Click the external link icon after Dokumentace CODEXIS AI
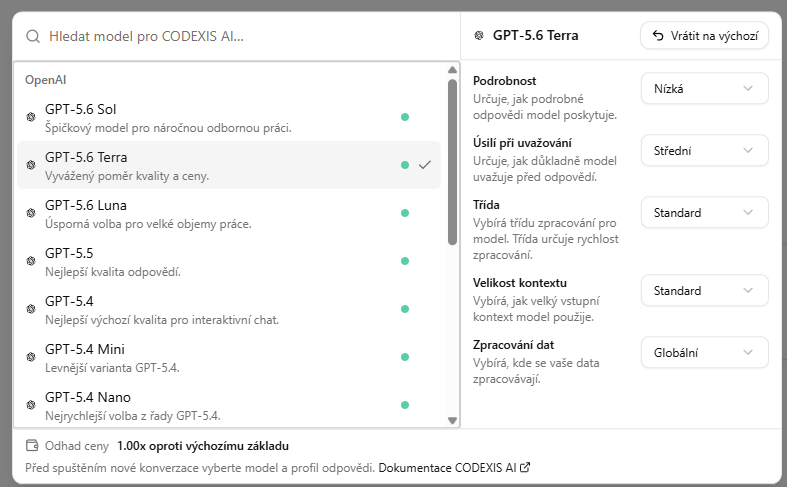The height and width of the screenshot is (487, 787). pos(525,467)
